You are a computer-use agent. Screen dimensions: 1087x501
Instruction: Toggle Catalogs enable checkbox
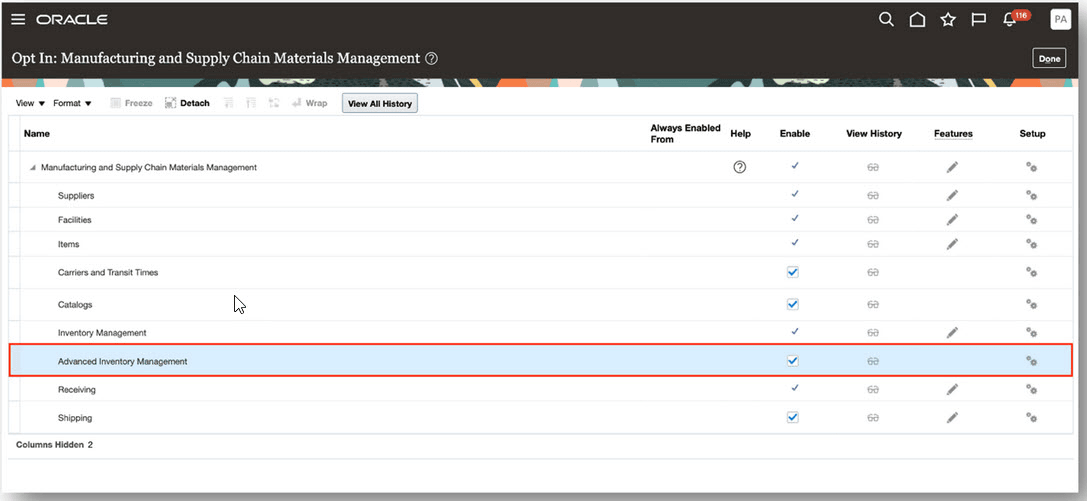793,304
